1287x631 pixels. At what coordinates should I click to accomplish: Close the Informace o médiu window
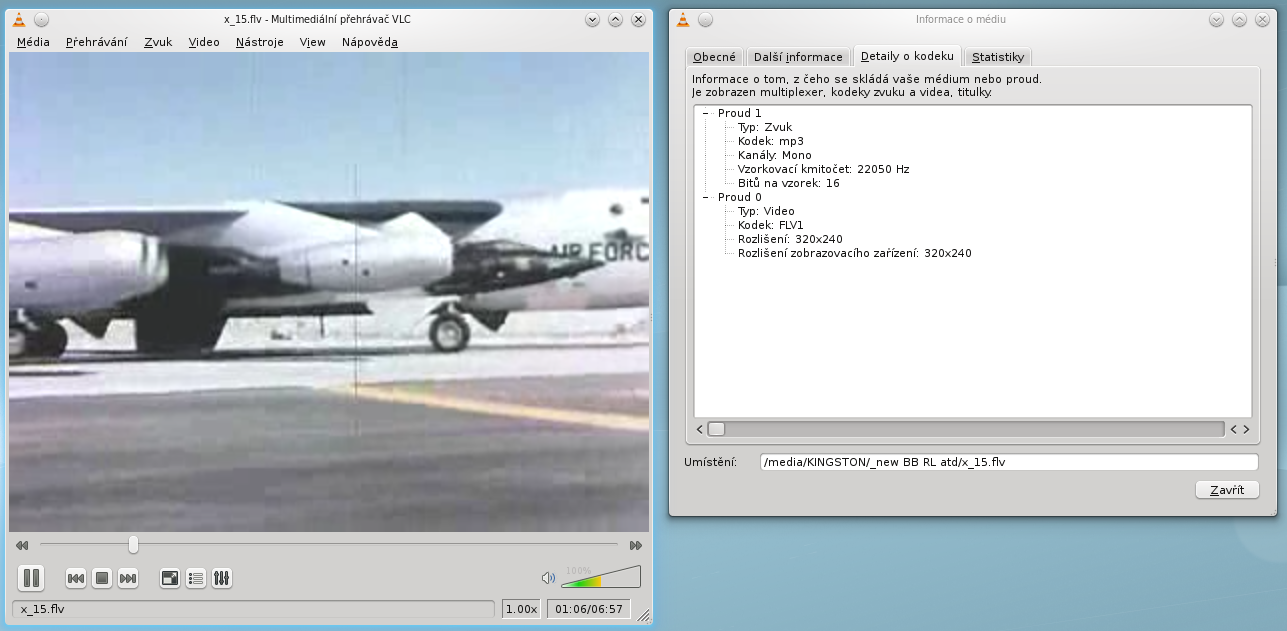[x=1262, y=19]
